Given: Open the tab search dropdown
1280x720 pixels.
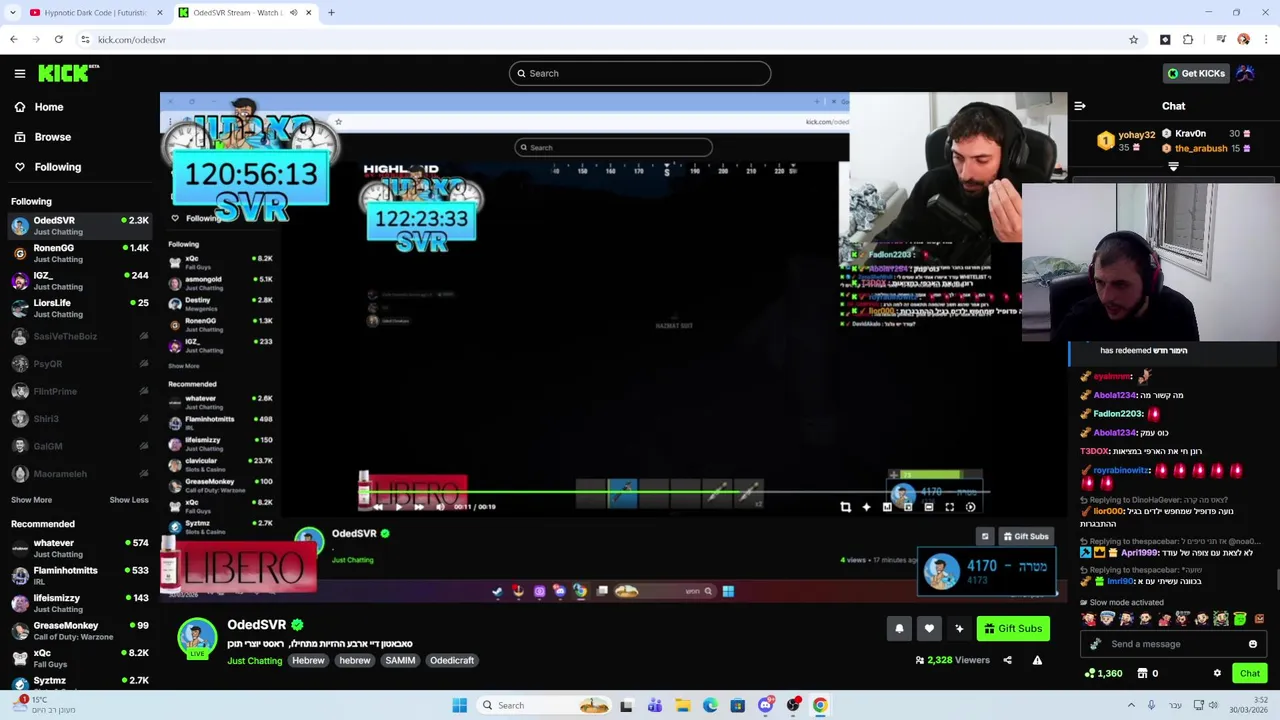Looking at the screenshot, I should pyautogui.click(x=13, y=13).
